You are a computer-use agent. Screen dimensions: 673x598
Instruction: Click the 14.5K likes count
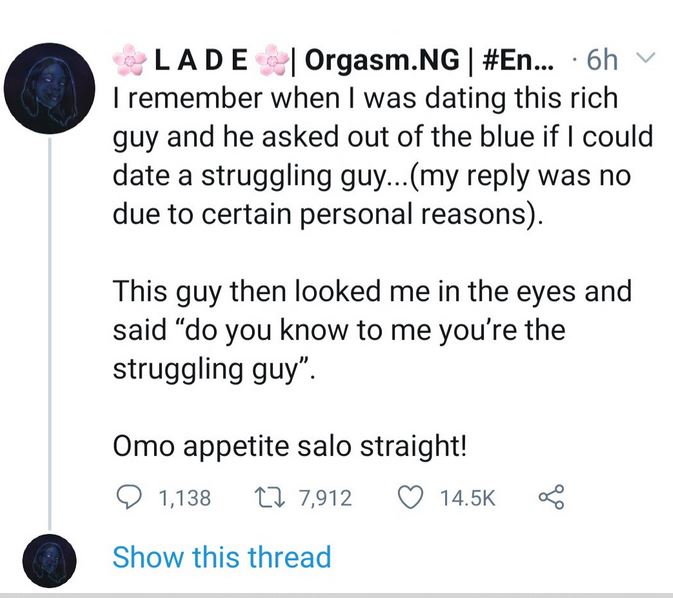(468, 497)
